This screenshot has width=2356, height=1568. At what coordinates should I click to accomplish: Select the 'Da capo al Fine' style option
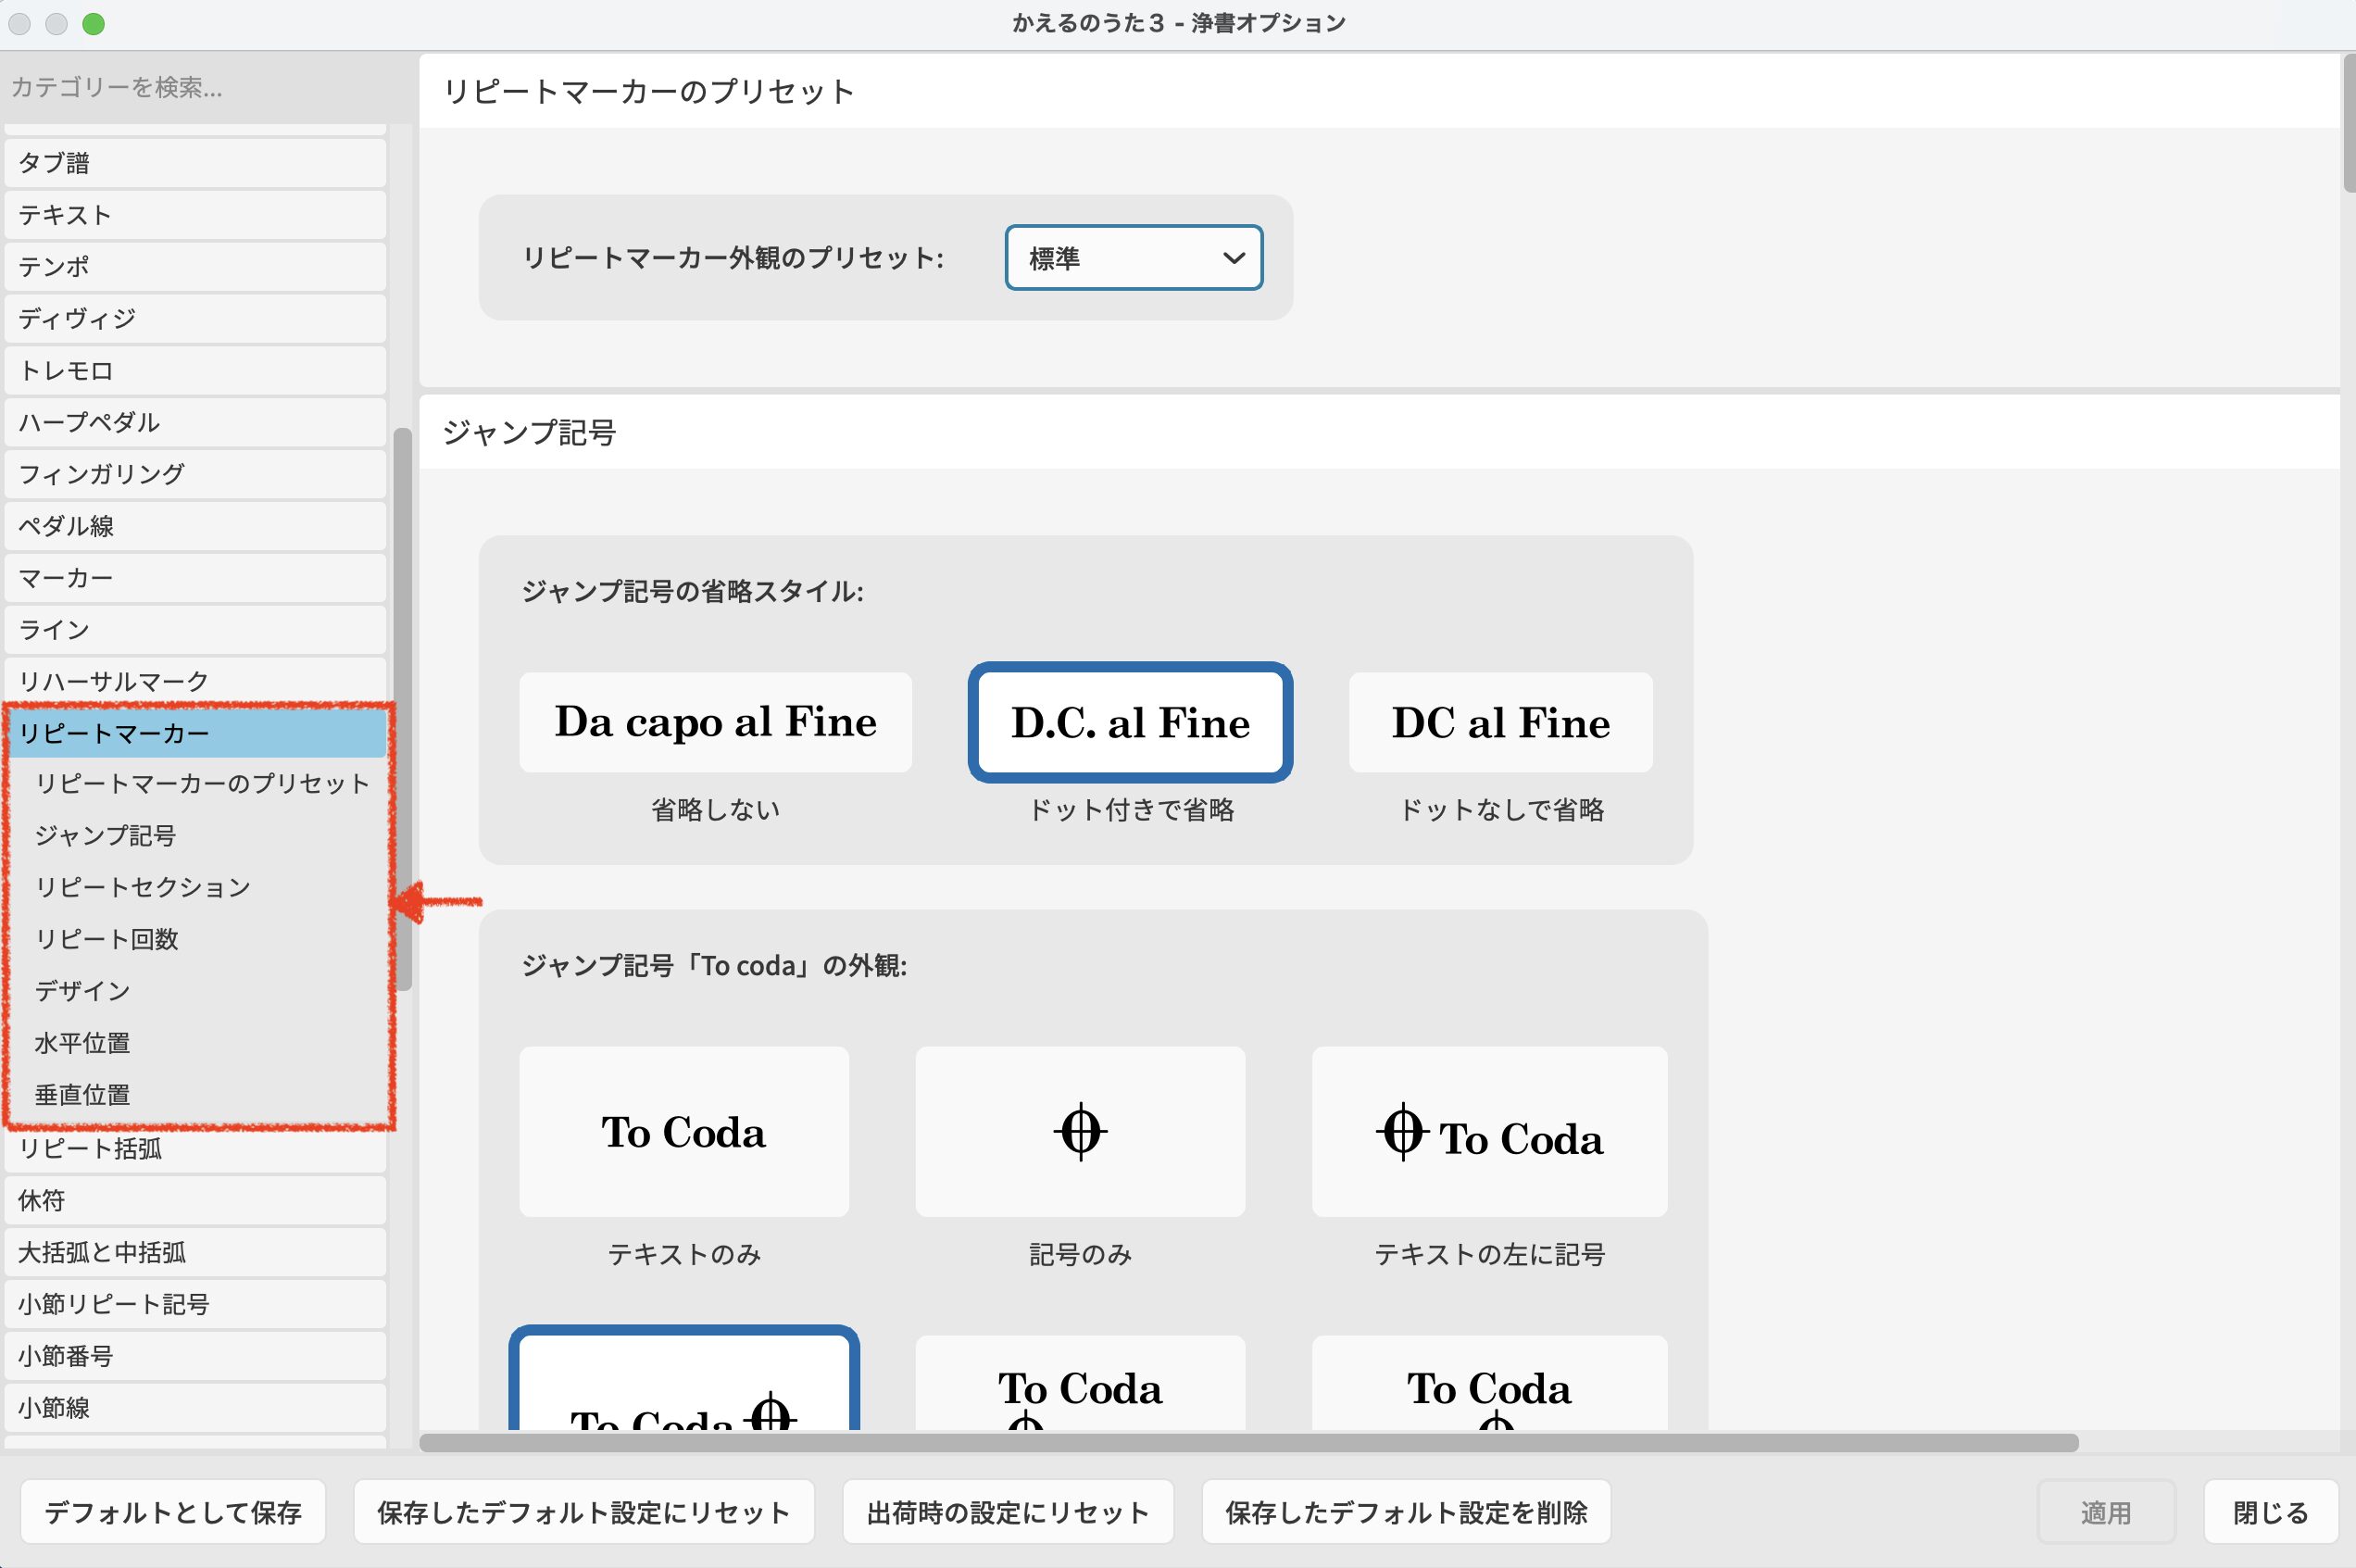tap(715, 722)
